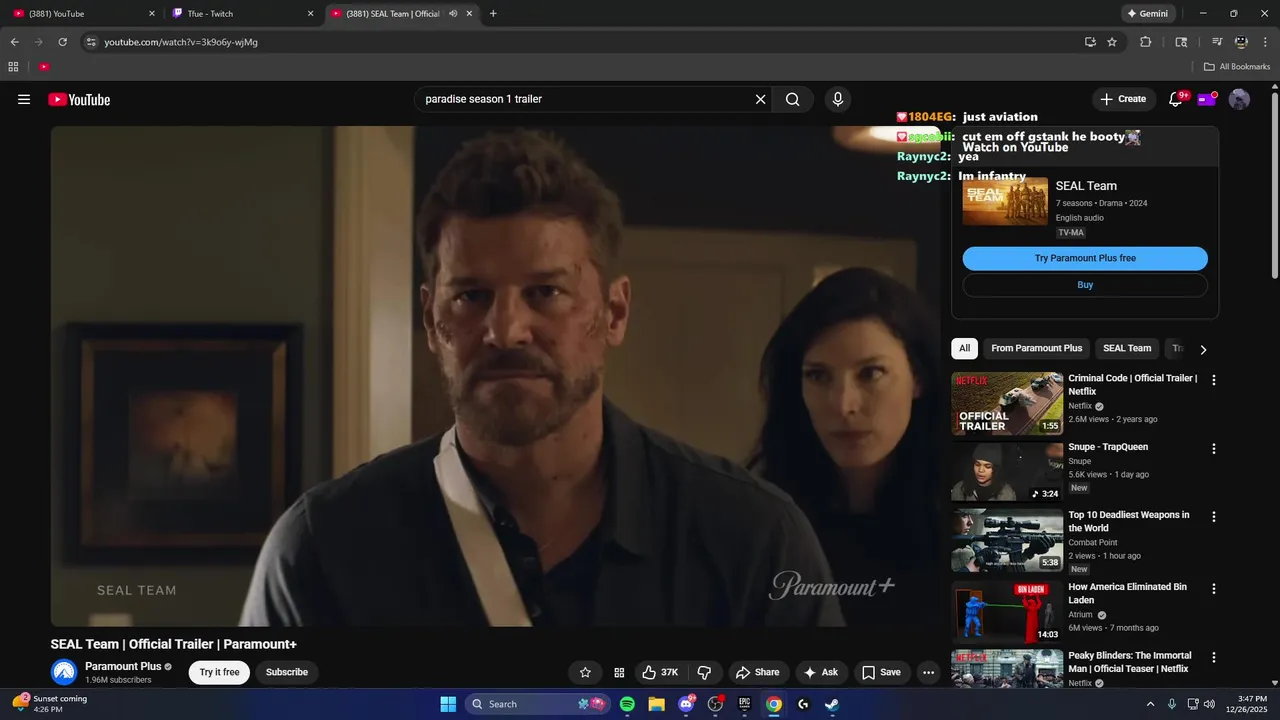This screenshot has width=1280, height=720.
Task: Click the Windows taskbar search box
Action: [538, 704]
